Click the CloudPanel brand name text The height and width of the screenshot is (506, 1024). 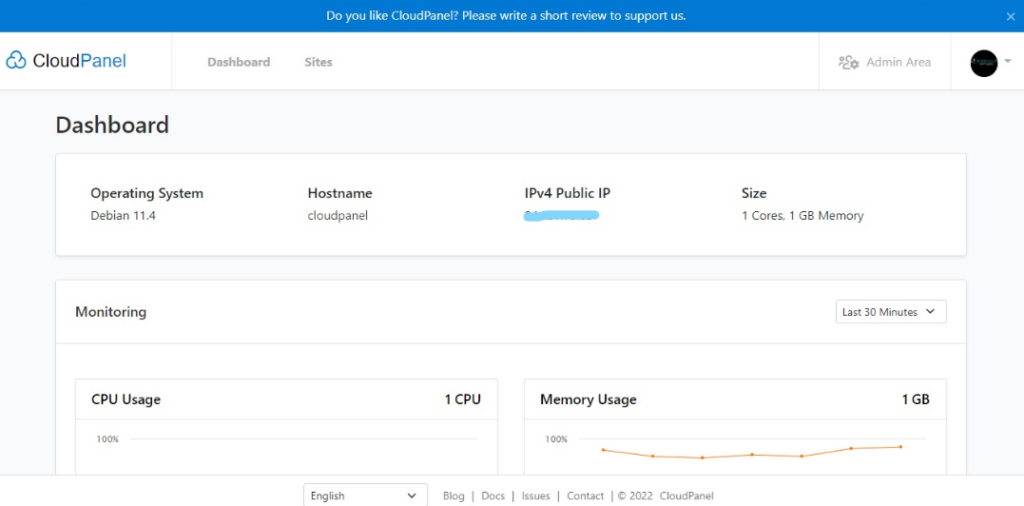[79, 61]
